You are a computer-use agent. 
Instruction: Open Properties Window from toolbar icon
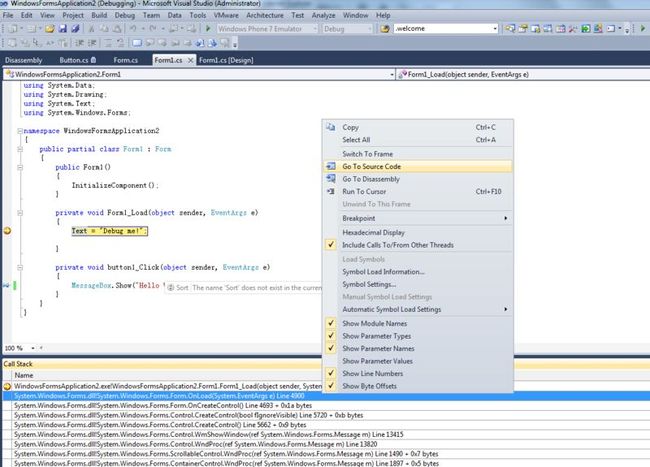point(522,29)
